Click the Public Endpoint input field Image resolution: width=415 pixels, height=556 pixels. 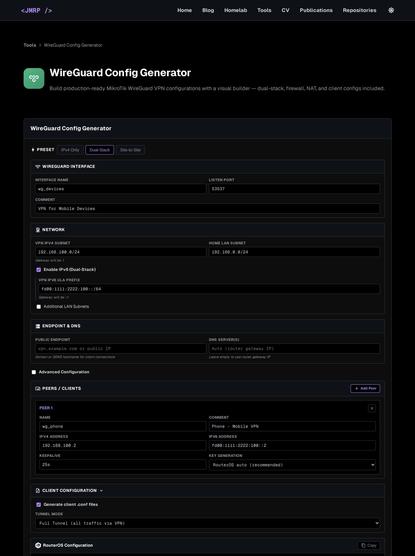121,349
